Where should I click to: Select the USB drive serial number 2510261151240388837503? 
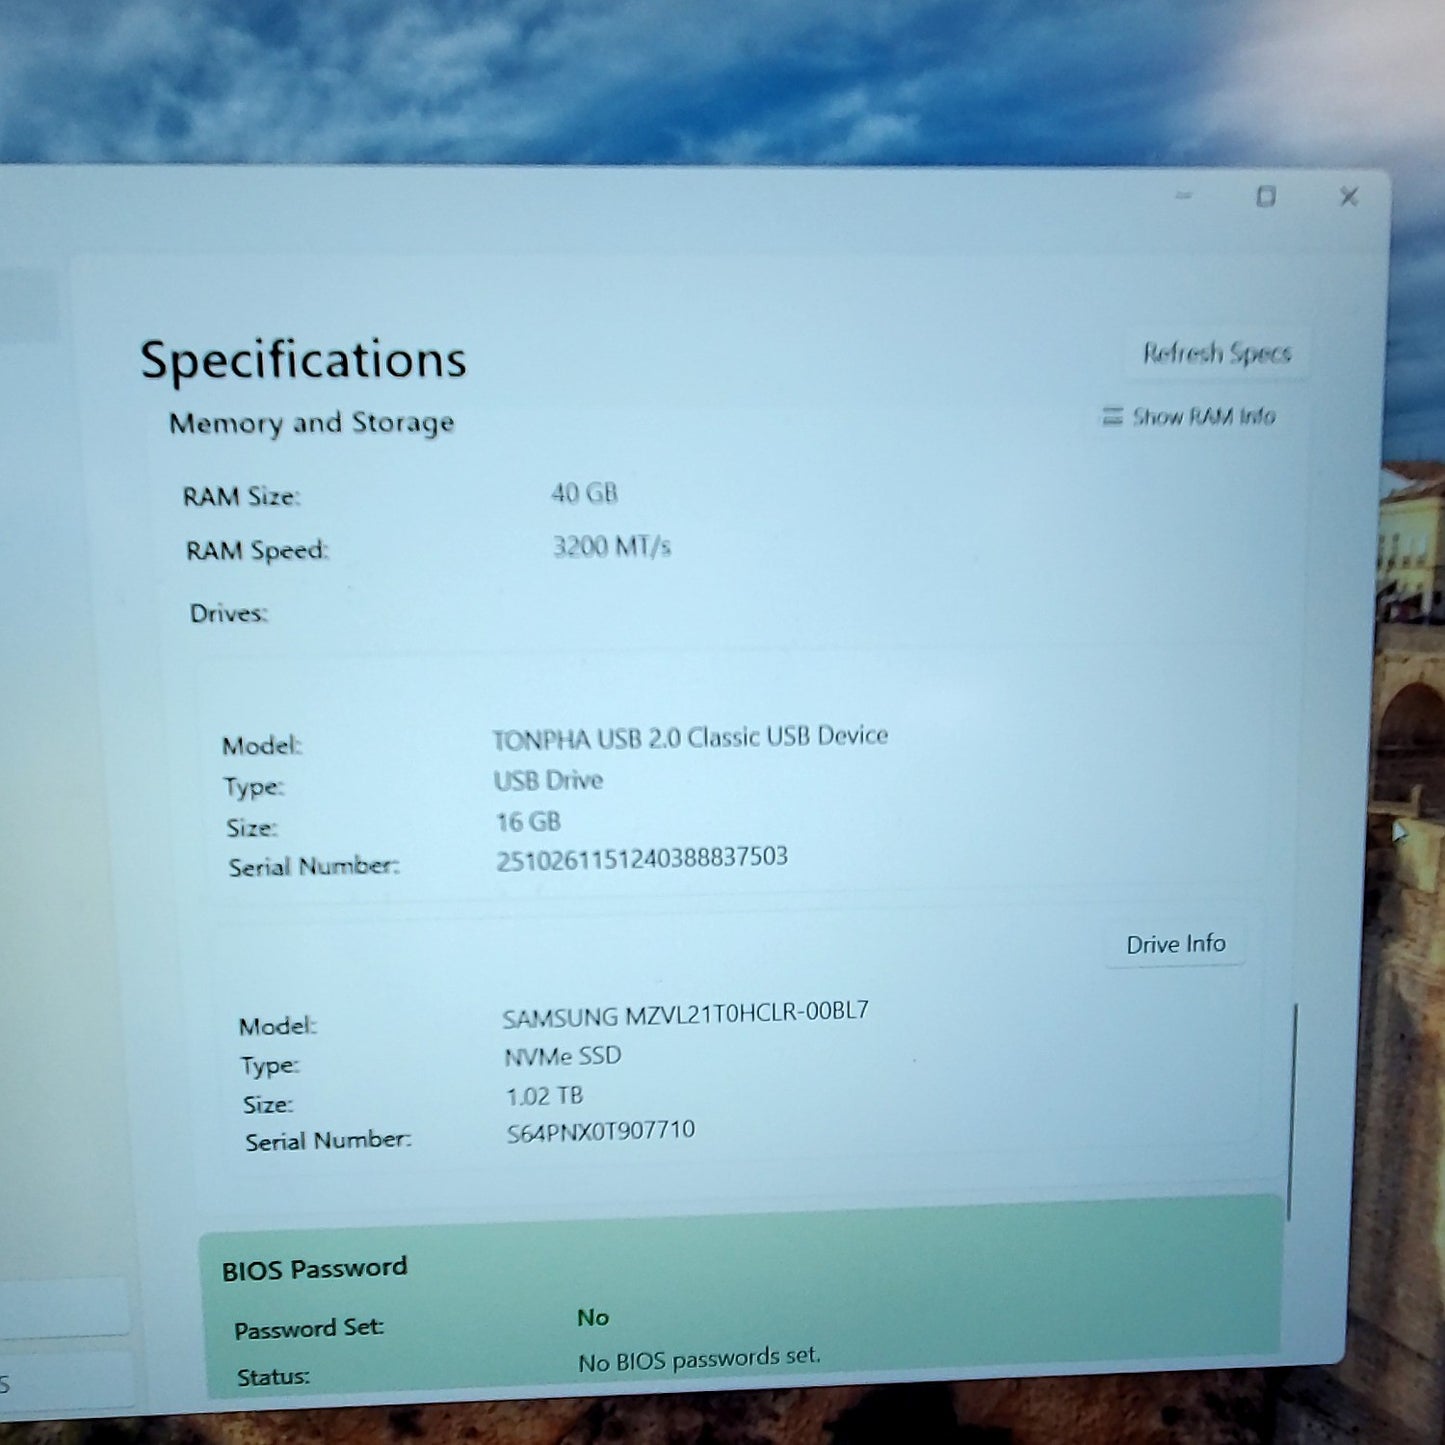642,858
